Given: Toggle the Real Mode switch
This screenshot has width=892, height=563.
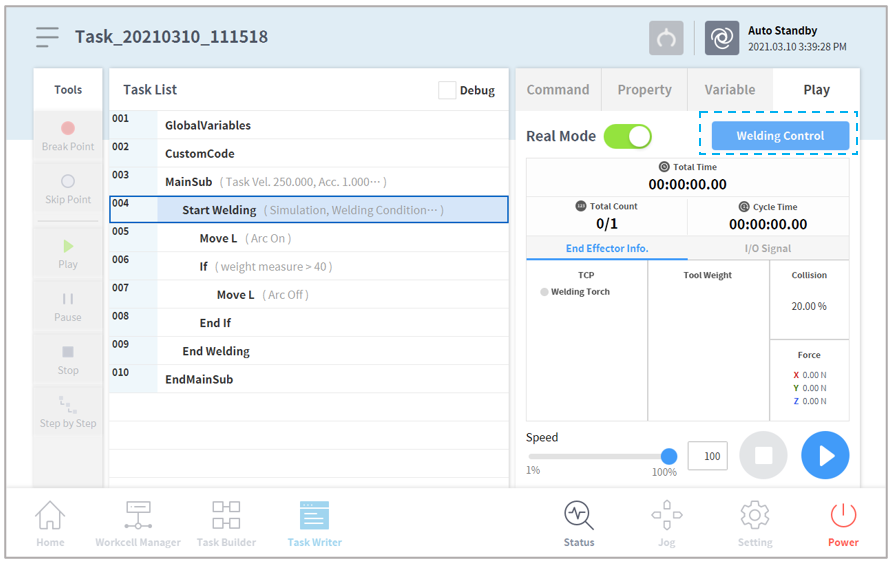Looking at the screenshot, I should [627, 136].
